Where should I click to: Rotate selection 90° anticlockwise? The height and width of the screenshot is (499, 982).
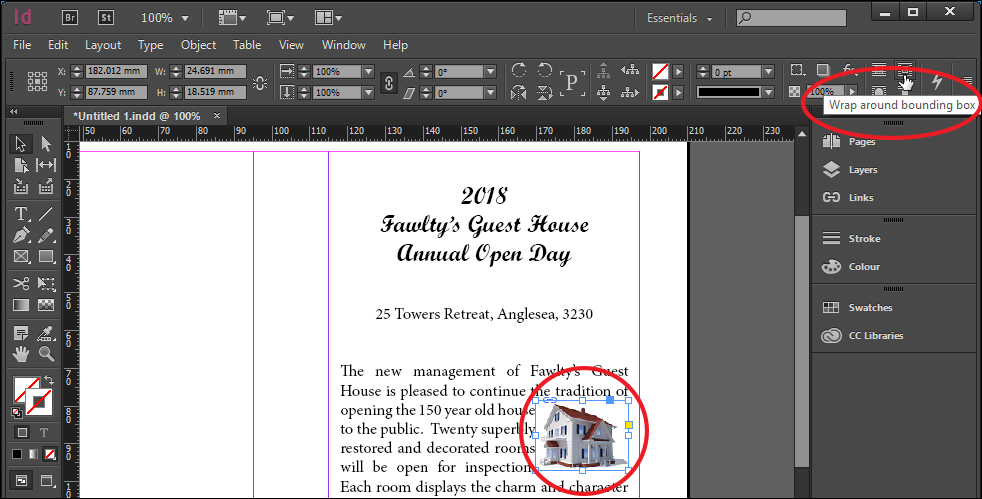544,70
